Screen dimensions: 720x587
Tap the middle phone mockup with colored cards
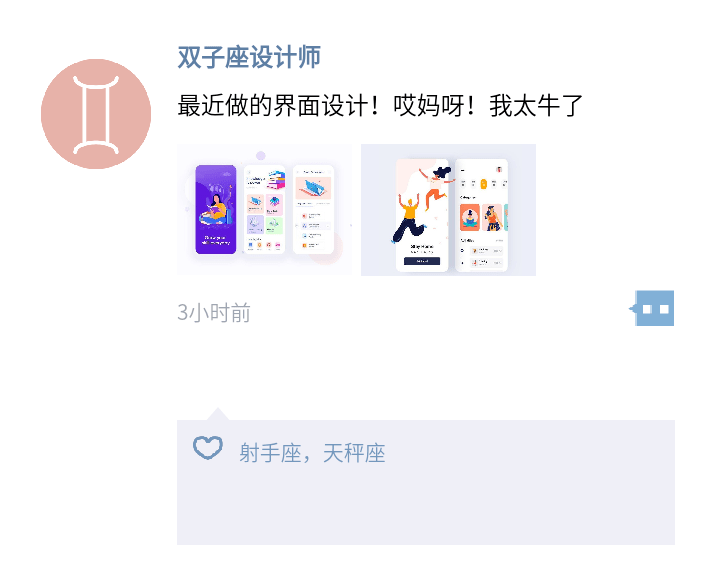pos(264,209)
